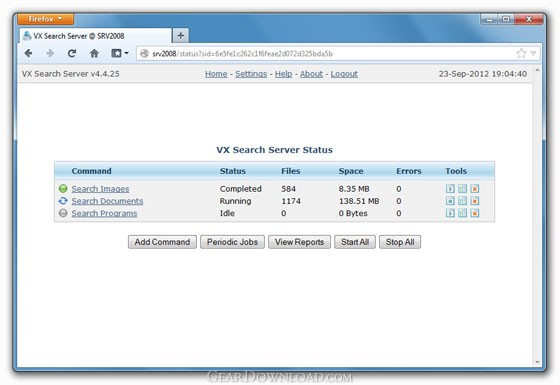Click the Idle status text
Screen dimensions: 560x385
tap(227, 213)
